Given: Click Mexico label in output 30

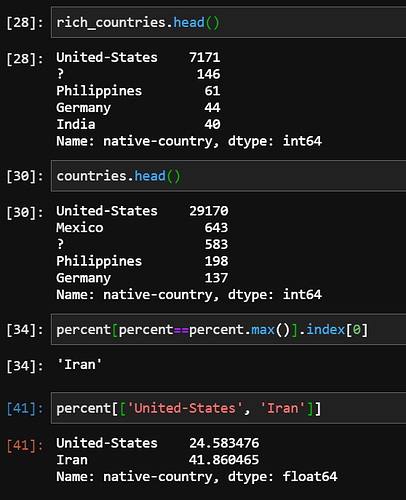Looking at the screenshot, I should click(80, 228).
